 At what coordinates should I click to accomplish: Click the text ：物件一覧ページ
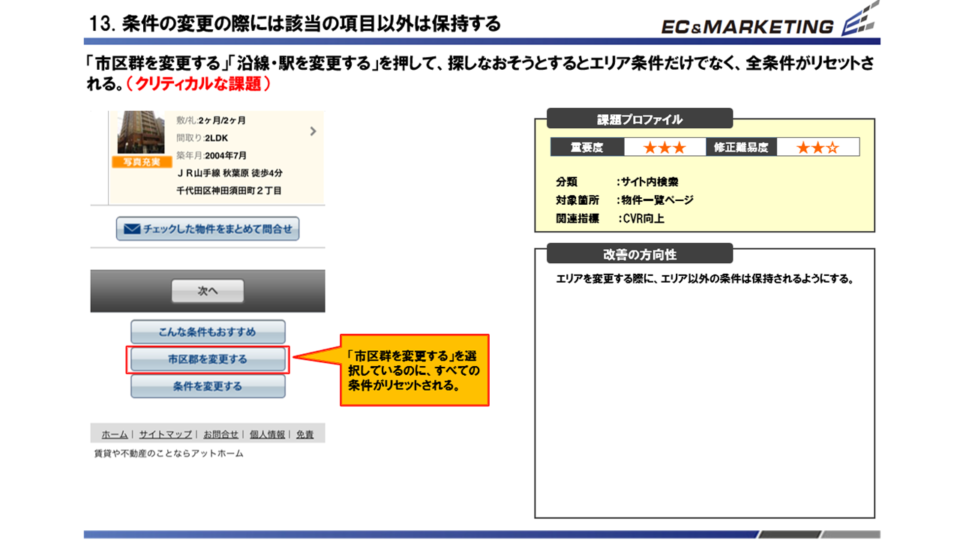click(x=655, y=200)
